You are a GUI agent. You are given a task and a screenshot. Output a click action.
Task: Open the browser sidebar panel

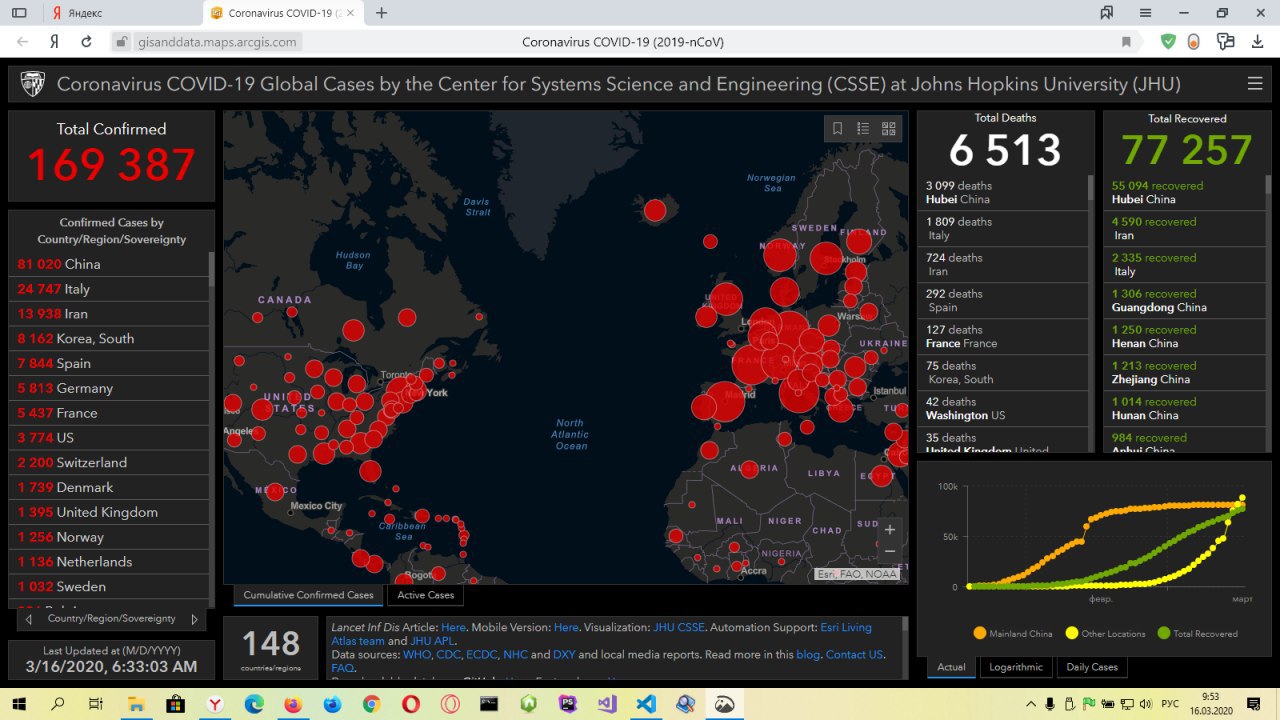point(19,13)
